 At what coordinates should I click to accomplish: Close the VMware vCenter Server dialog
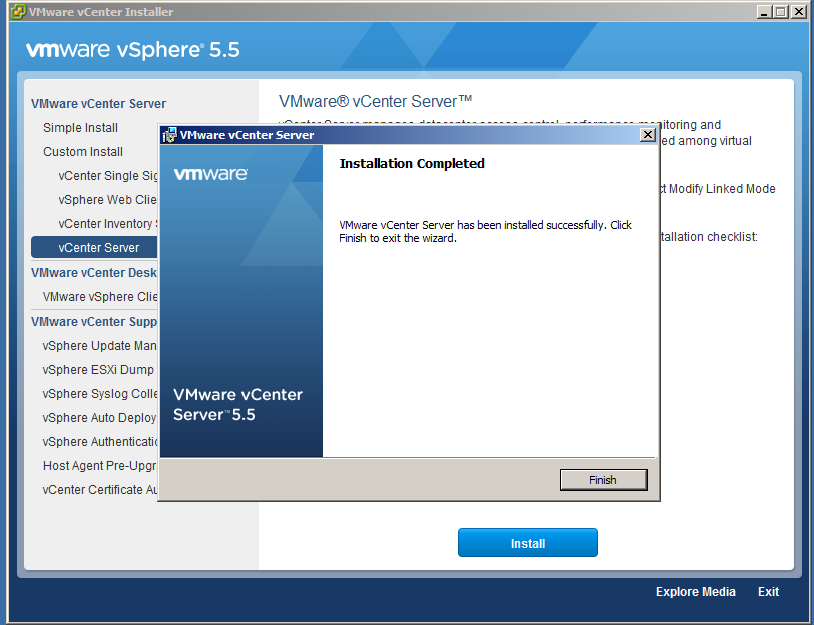(647, 135)
